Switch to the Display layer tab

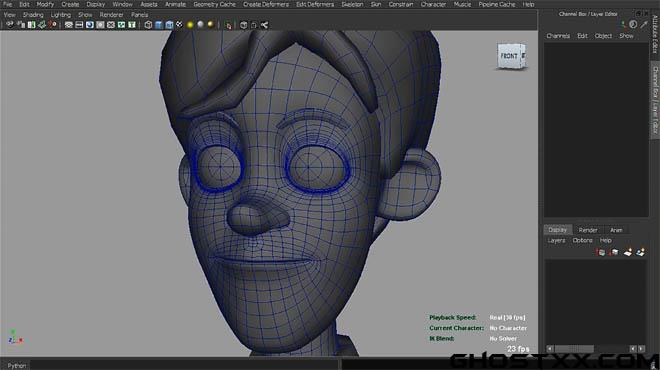point(557,230)
